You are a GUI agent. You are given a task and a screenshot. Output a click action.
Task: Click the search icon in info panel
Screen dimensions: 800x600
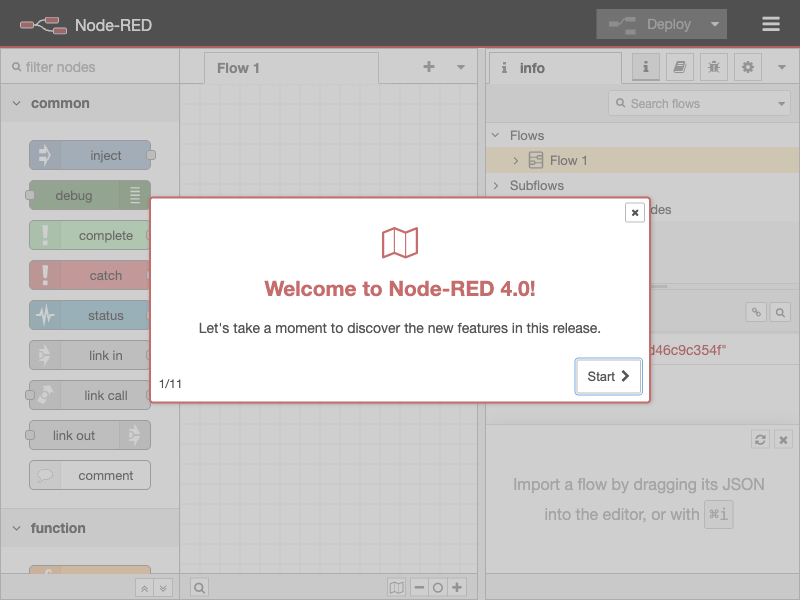780,312
